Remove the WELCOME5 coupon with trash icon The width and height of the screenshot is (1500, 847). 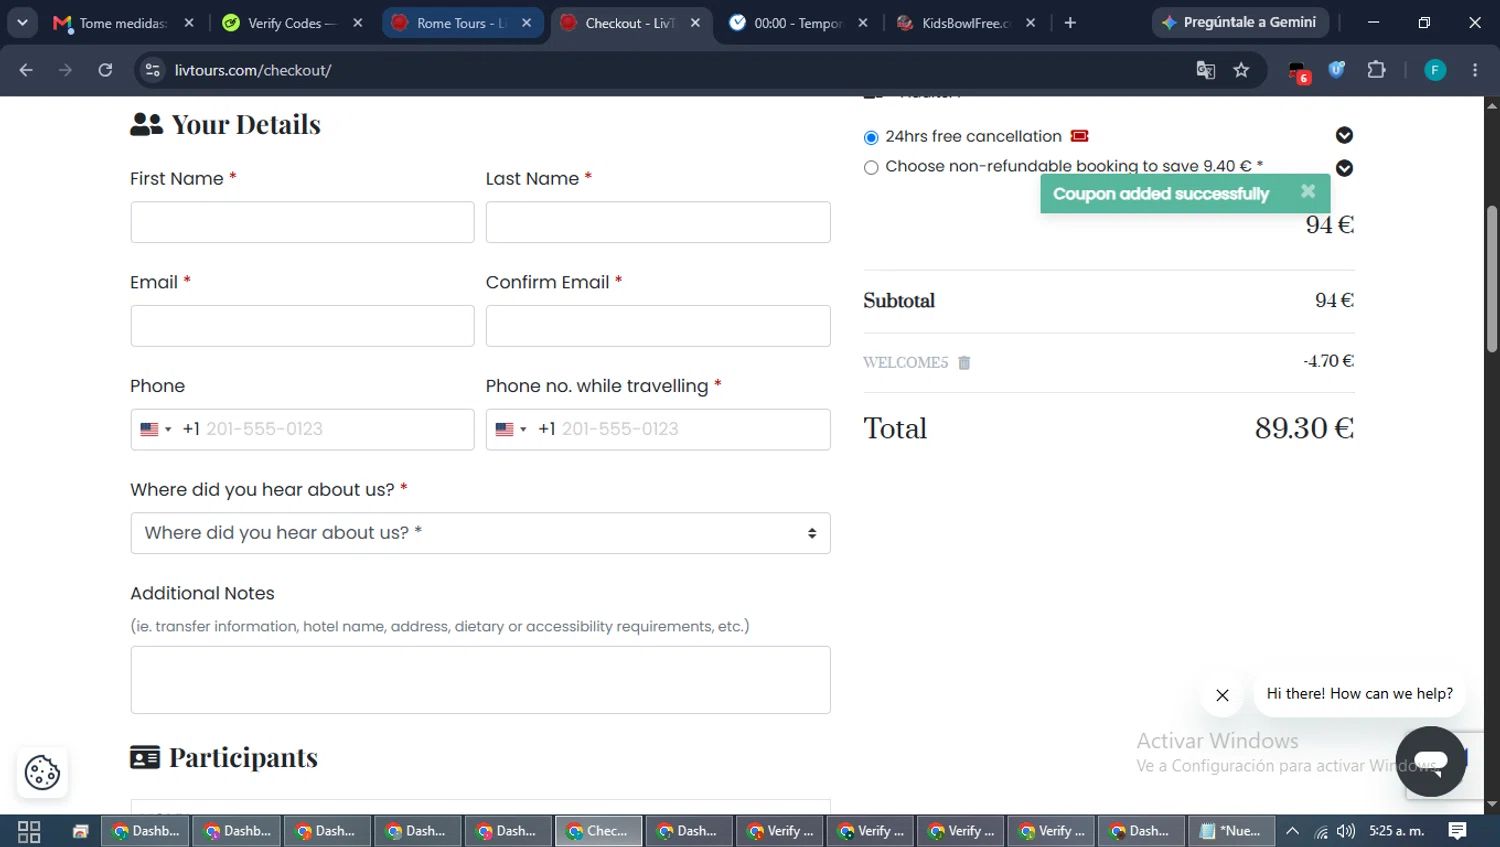(964, 362)
